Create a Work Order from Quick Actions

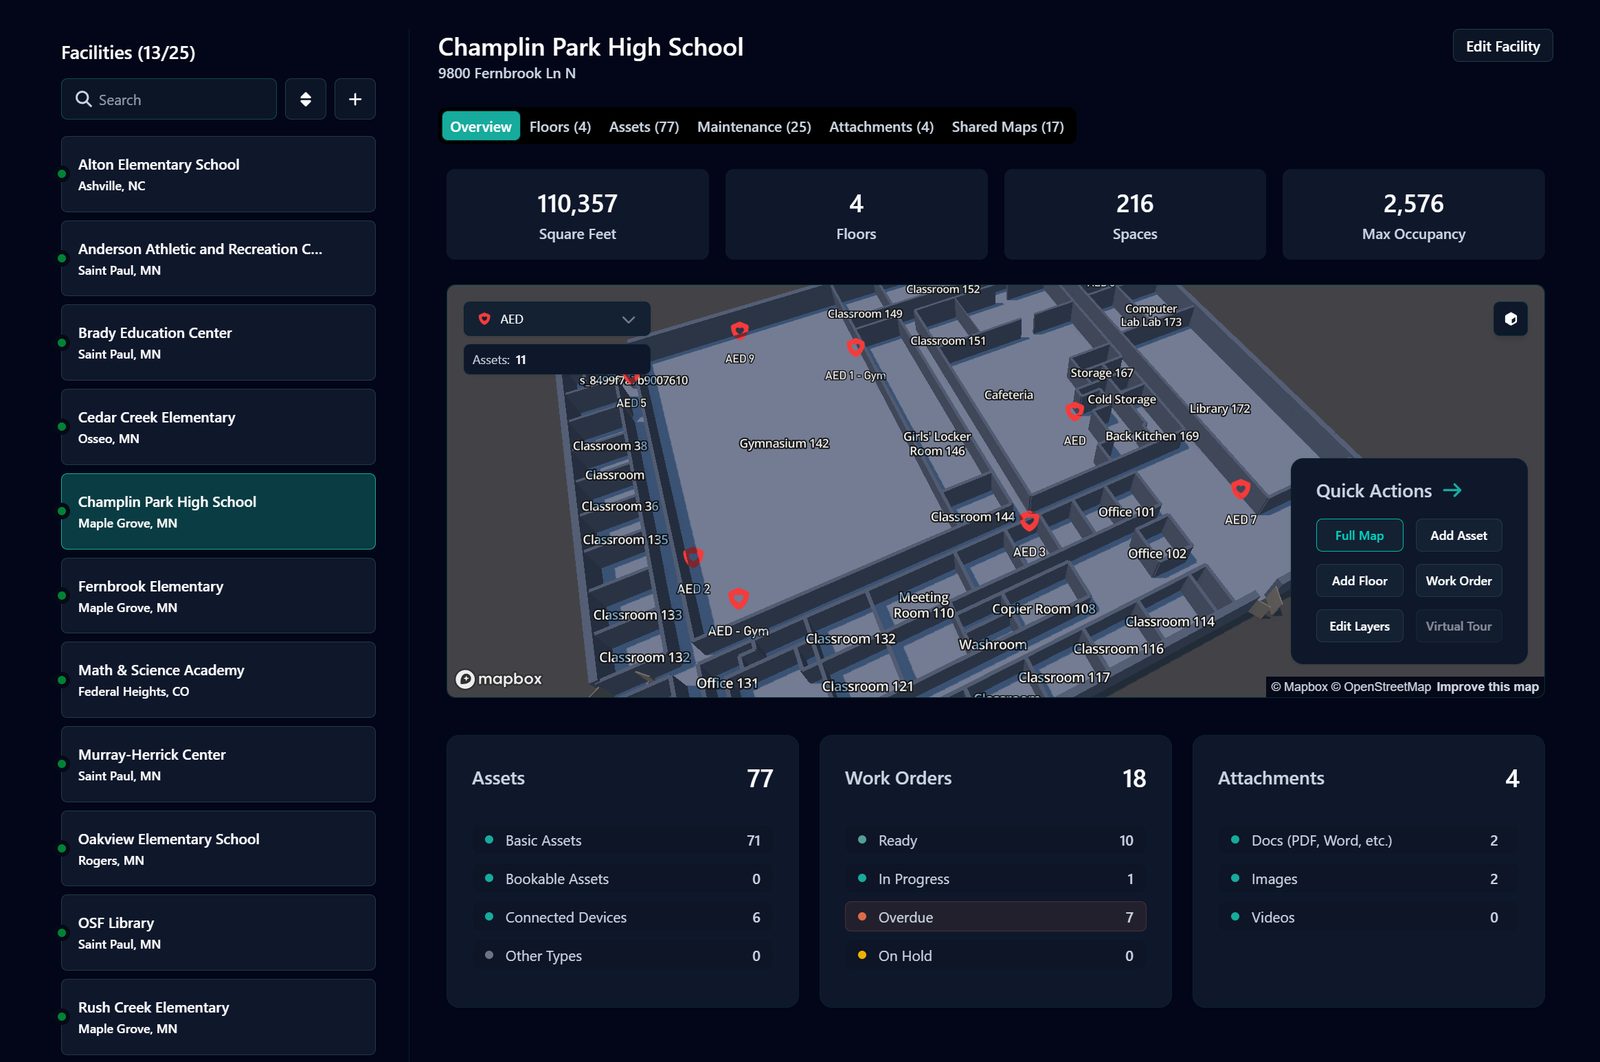[x=1458, y=581]
